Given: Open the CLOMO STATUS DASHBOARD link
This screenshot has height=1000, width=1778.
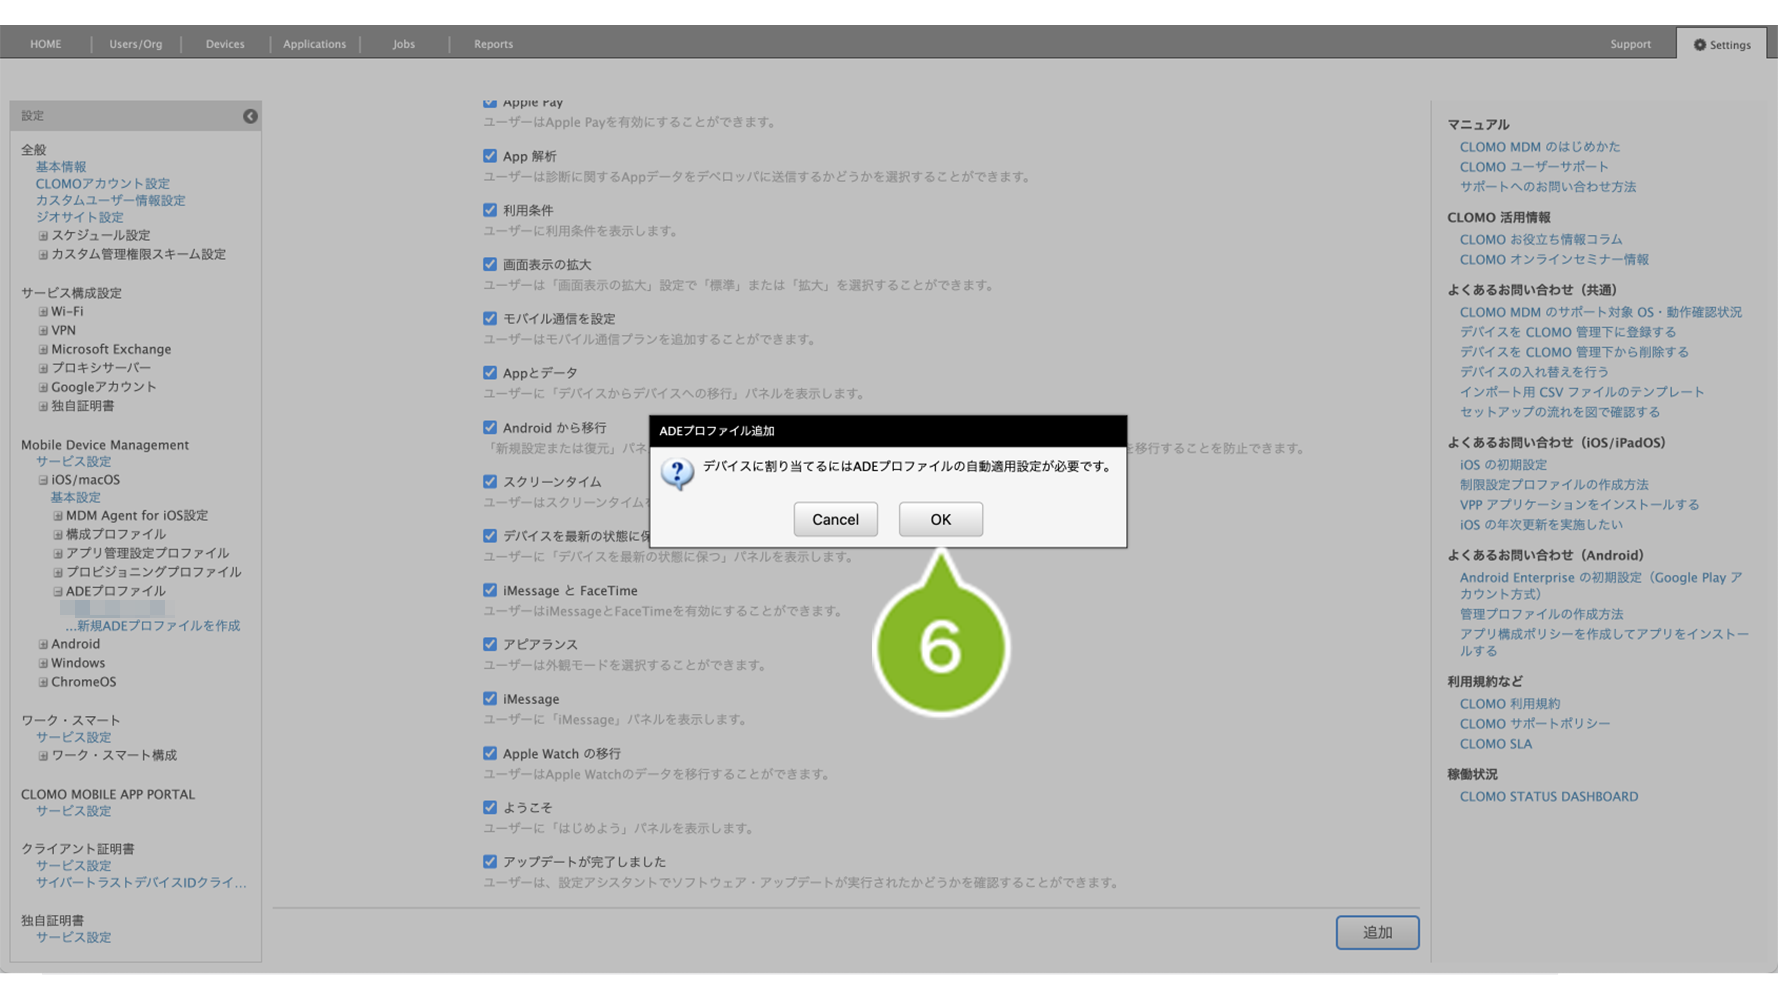Looking at the screenshot, I should [1548, 797].
